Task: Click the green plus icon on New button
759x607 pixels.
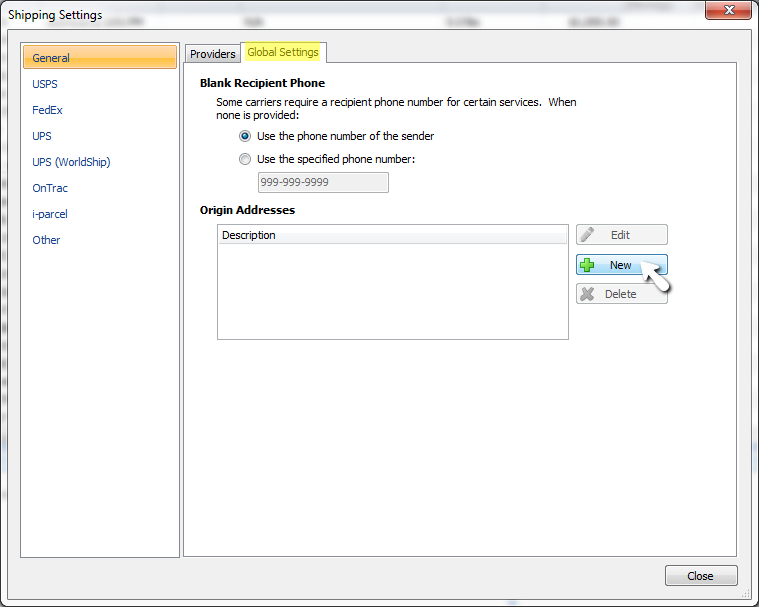Action: click(x=587, y=265)
